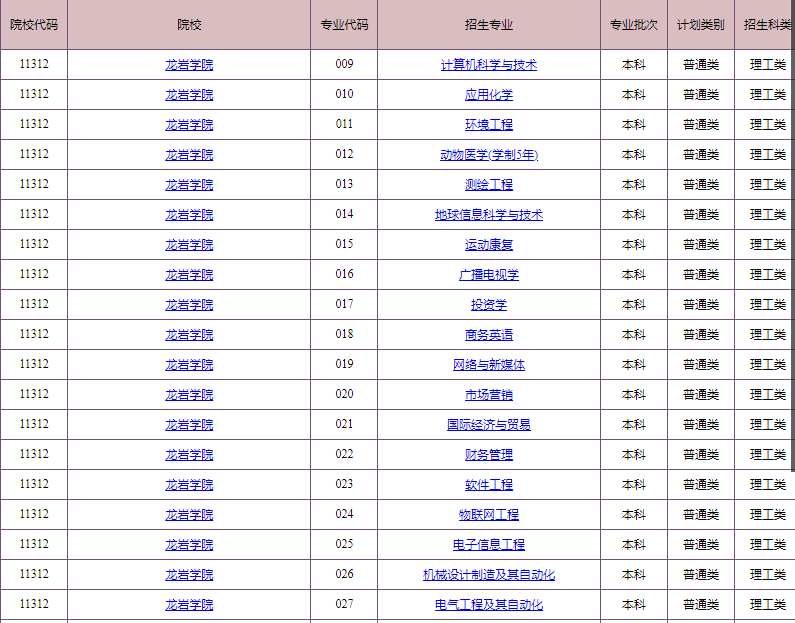The image size is (795, 623).
Task: Open the 运动康复 major link
Action: pos(489,245)
